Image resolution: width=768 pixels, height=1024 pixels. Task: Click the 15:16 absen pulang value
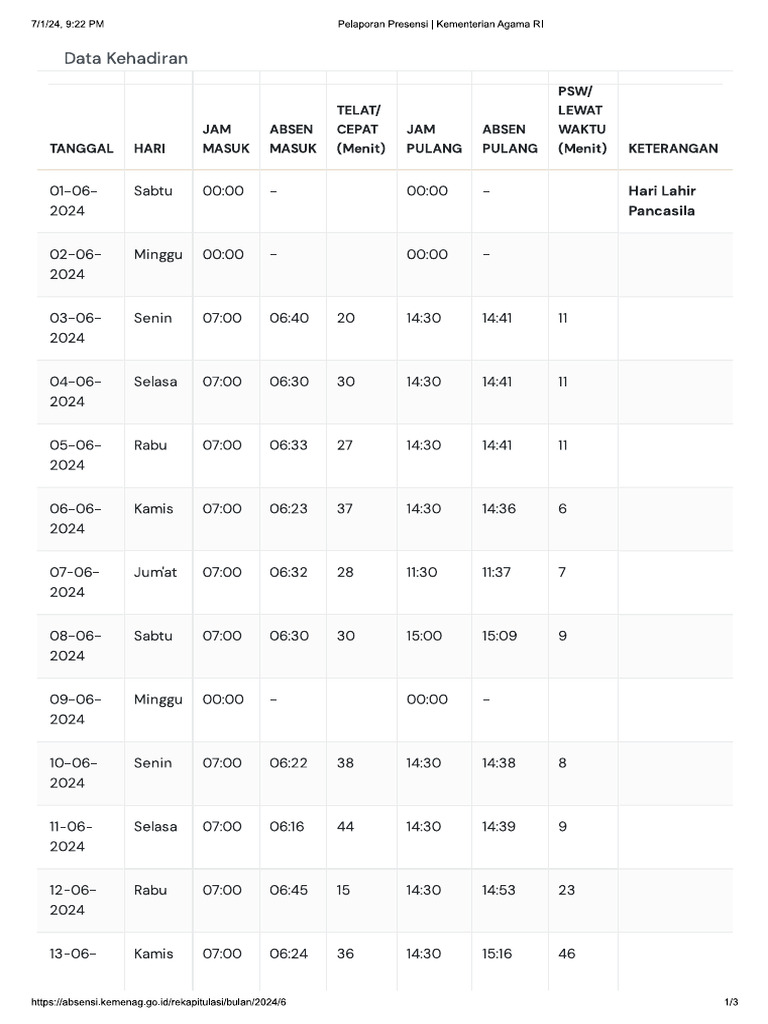point(497,954)
